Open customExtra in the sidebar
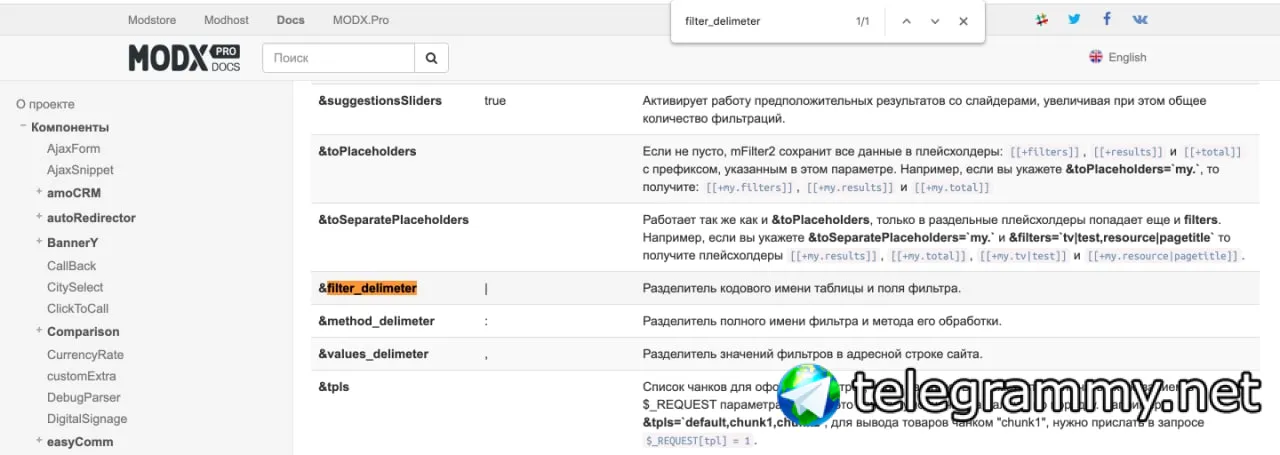The height and width of the screenshot is (455, 1280). click(x=81, y=376)
